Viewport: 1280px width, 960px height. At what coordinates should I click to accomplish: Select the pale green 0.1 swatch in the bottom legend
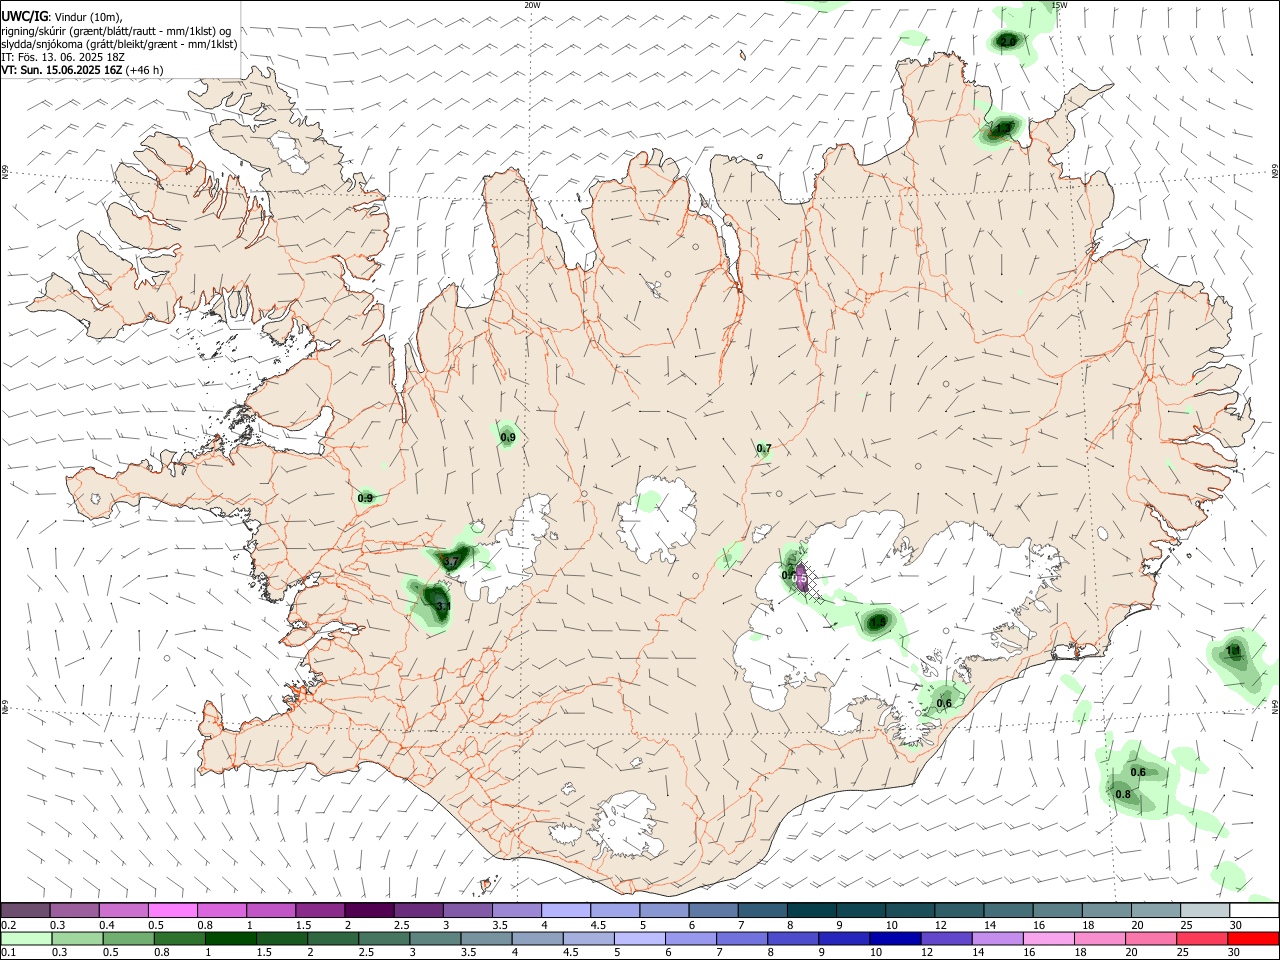[x=26, y=938]
